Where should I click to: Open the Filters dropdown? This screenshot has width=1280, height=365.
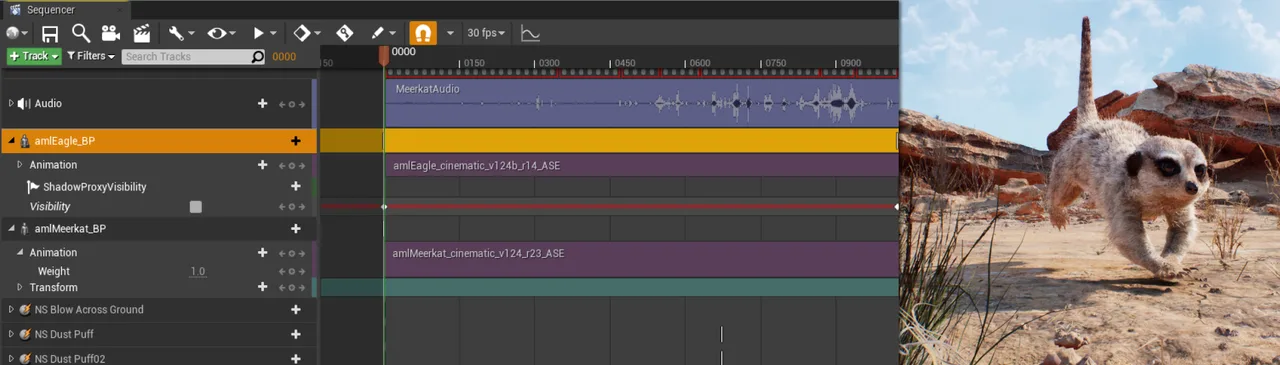91,56
